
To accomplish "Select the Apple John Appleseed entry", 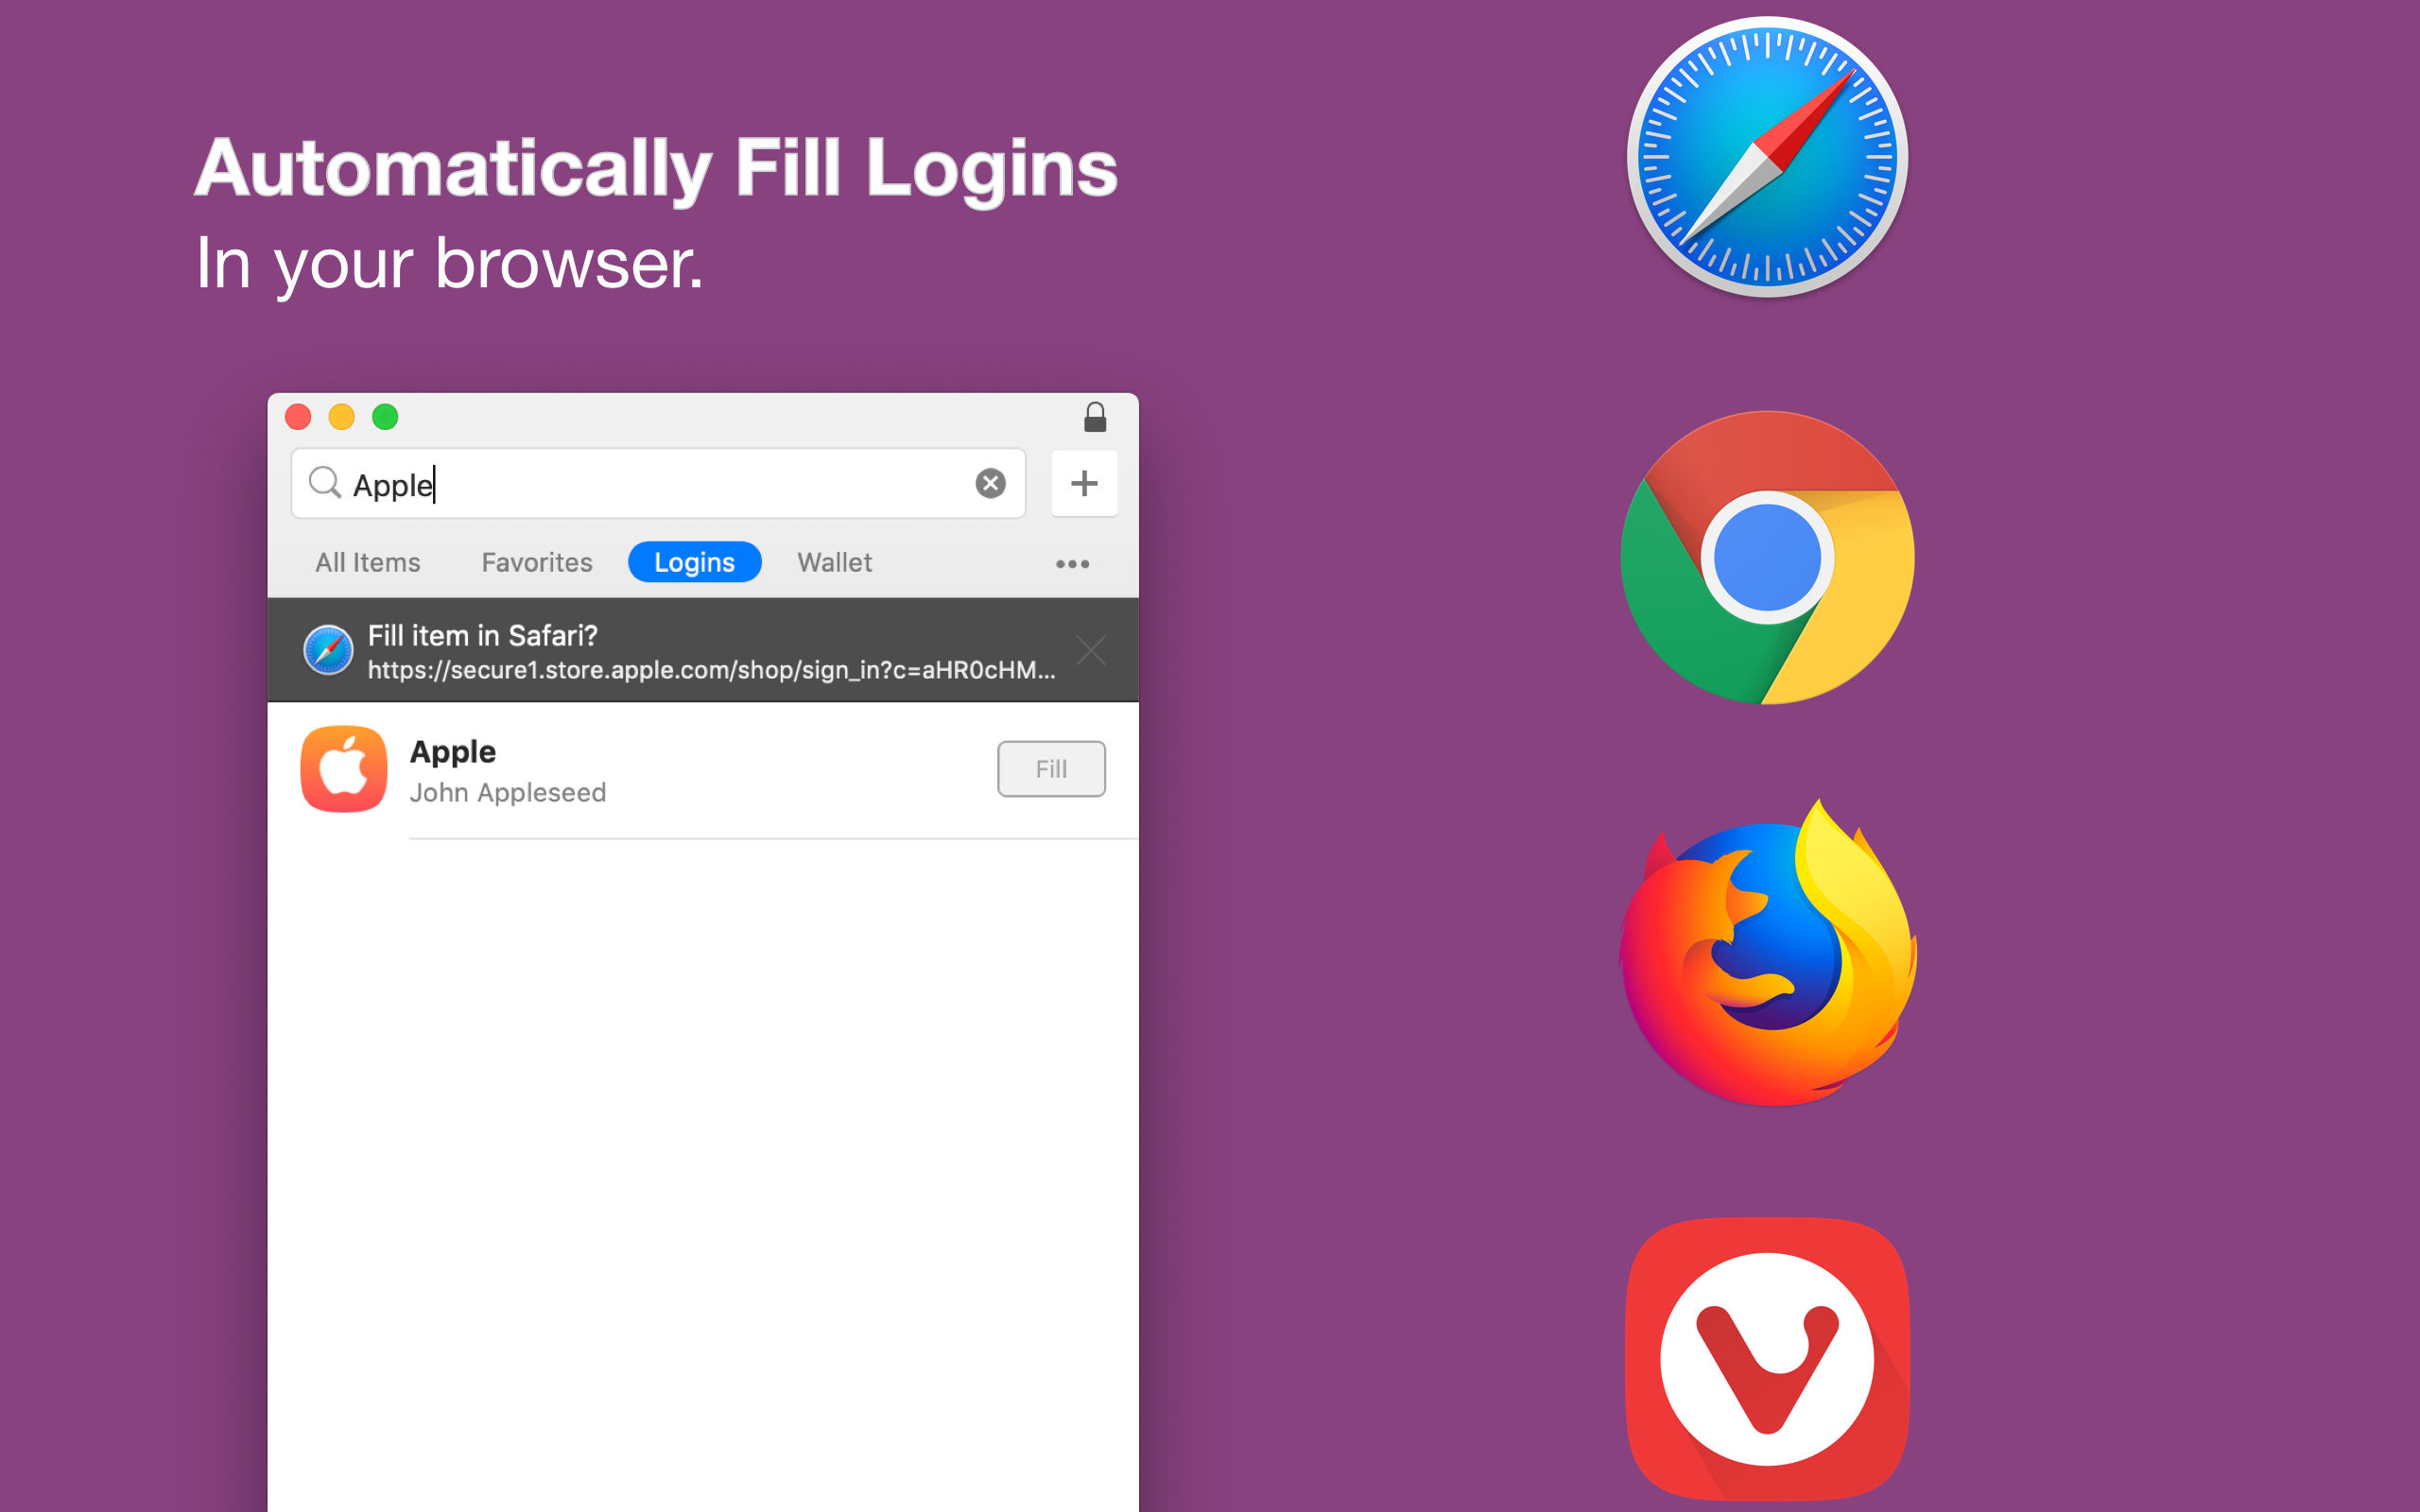I will coord(703,770).
